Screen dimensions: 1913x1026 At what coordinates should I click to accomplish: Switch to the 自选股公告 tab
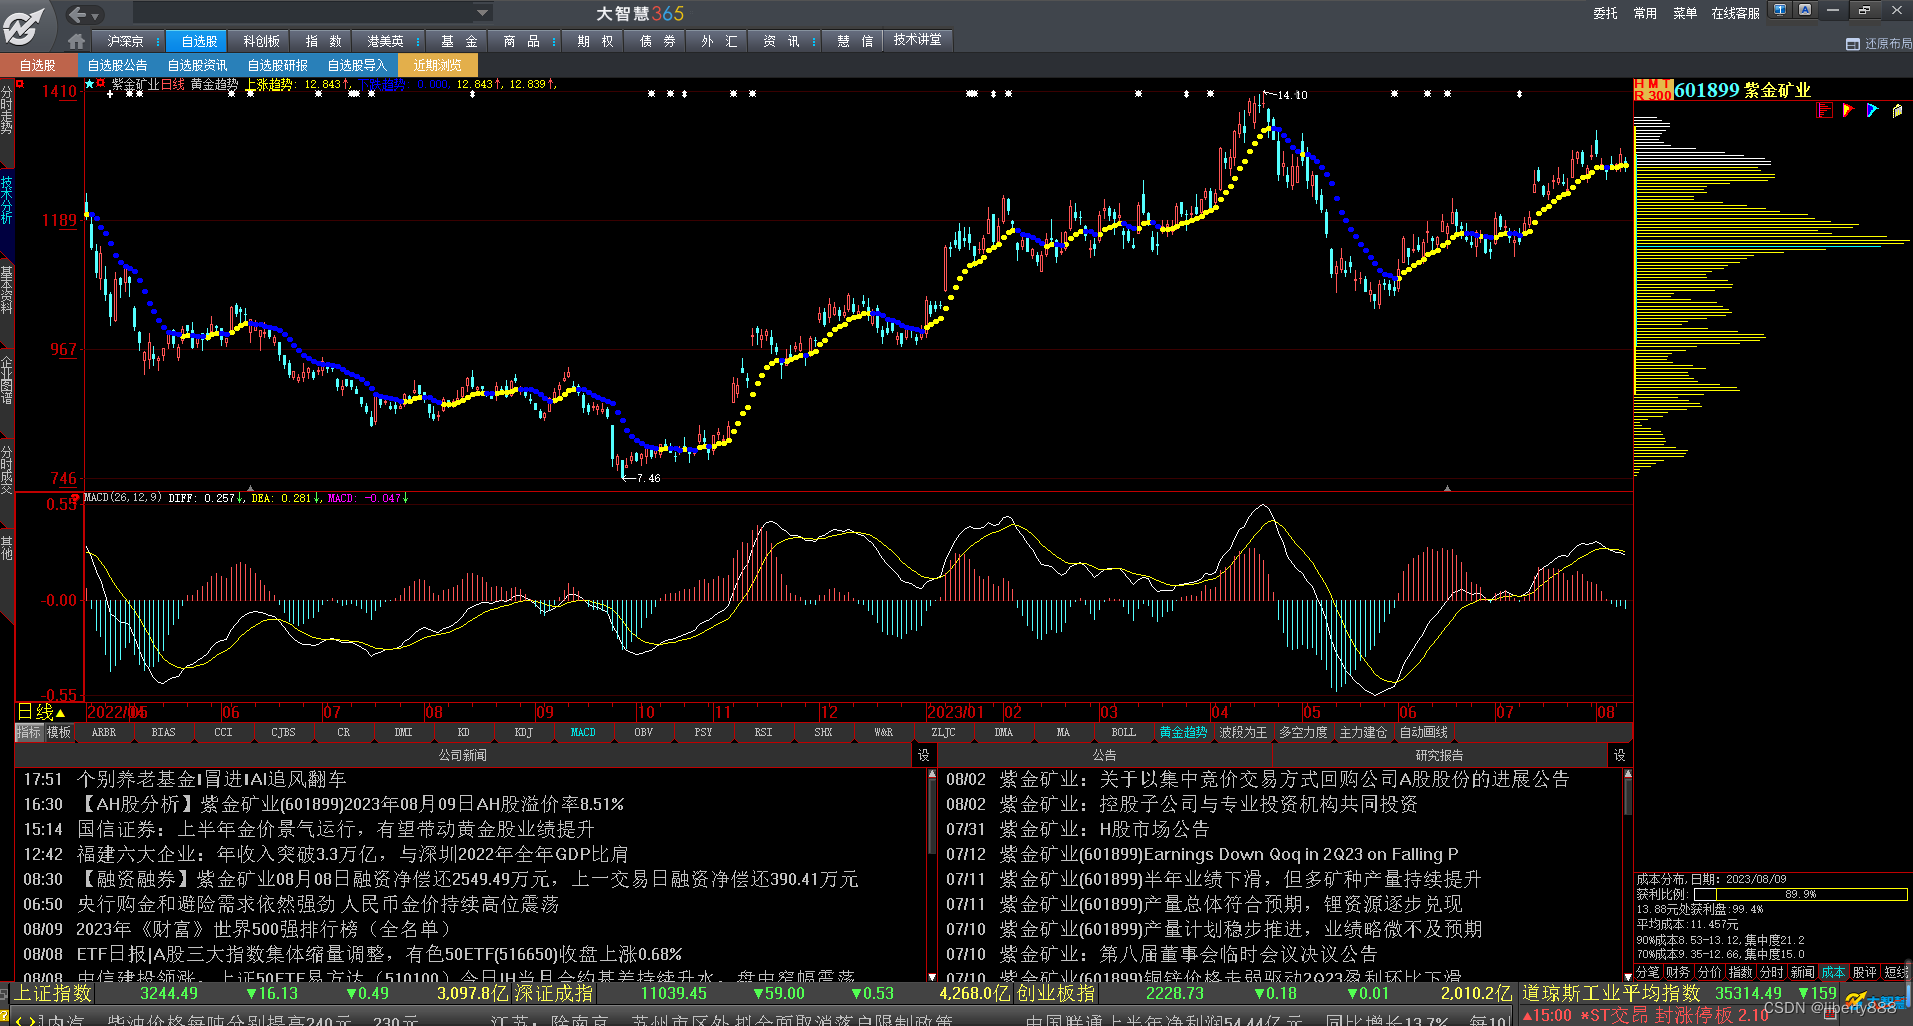pyautogui.click(x=117, y=65)
